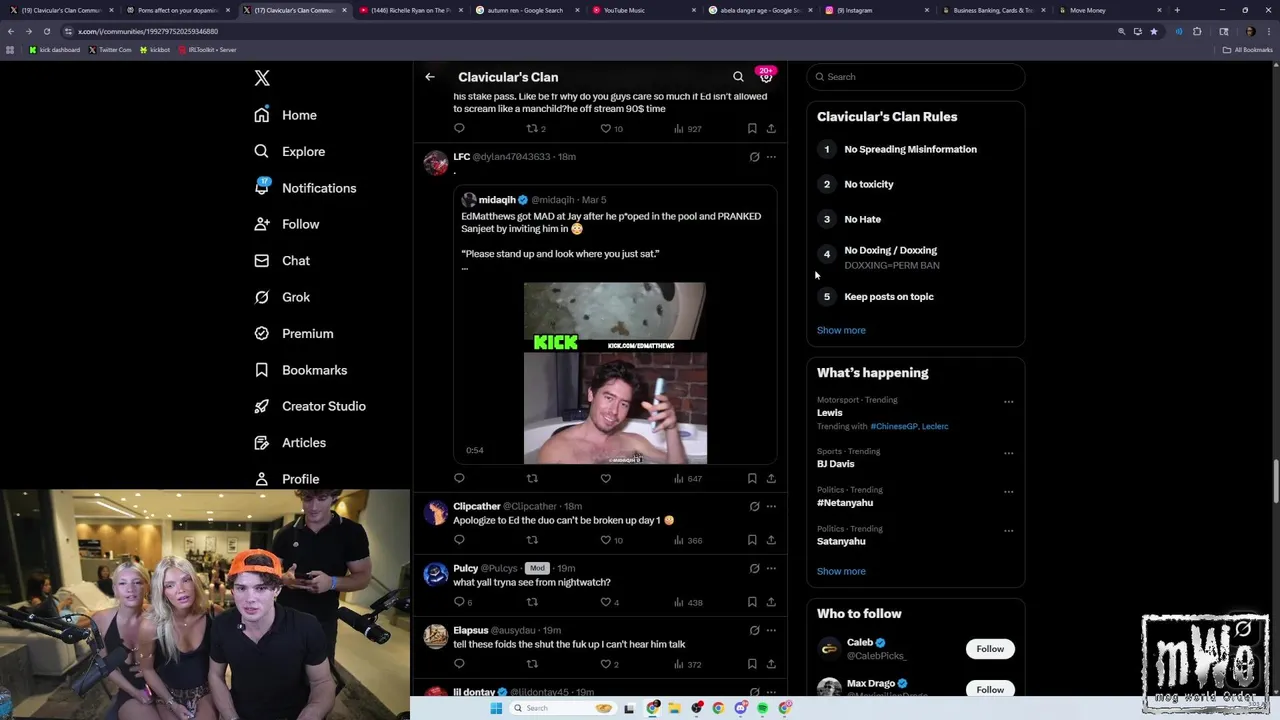
Task: Open more options on Elapsus post
Action: pos(771,631)
